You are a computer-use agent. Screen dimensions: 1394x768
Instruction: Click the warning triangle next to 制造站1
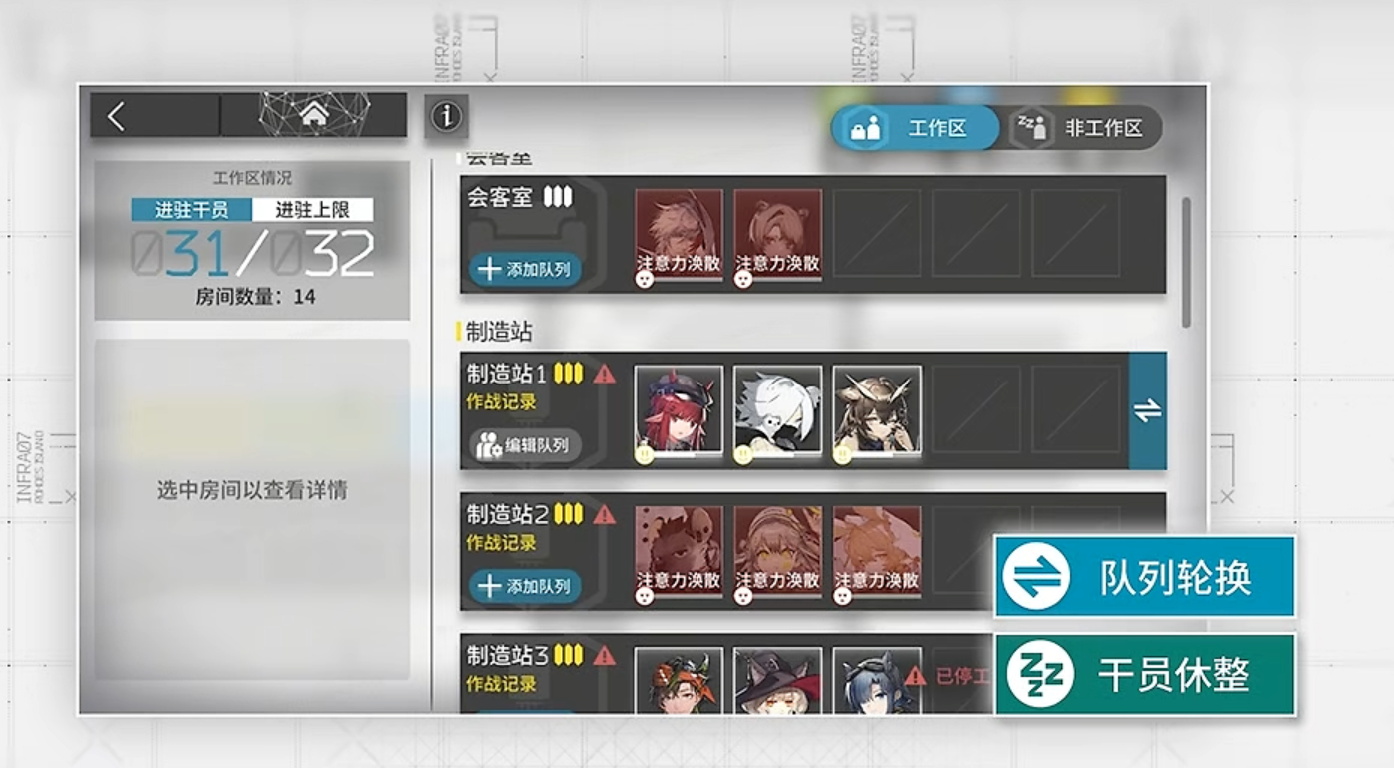pos(605,375)
